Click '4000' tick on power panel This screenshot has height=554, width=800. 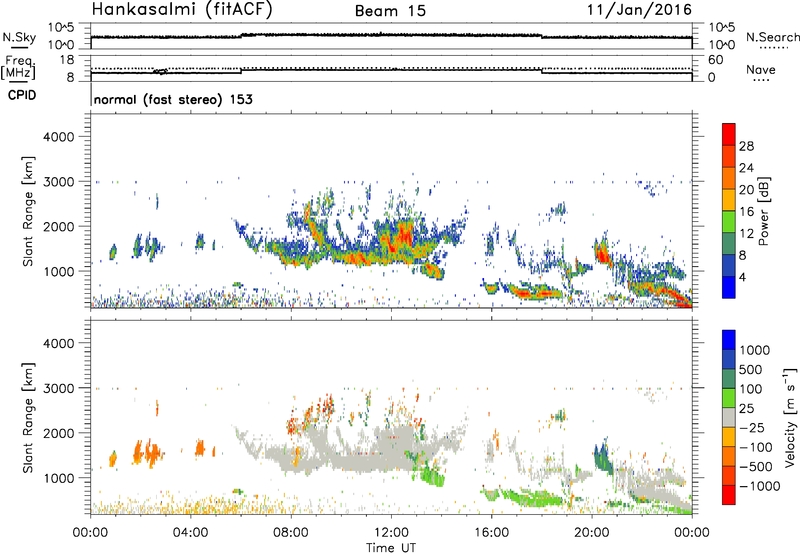(x=58, y=137)
